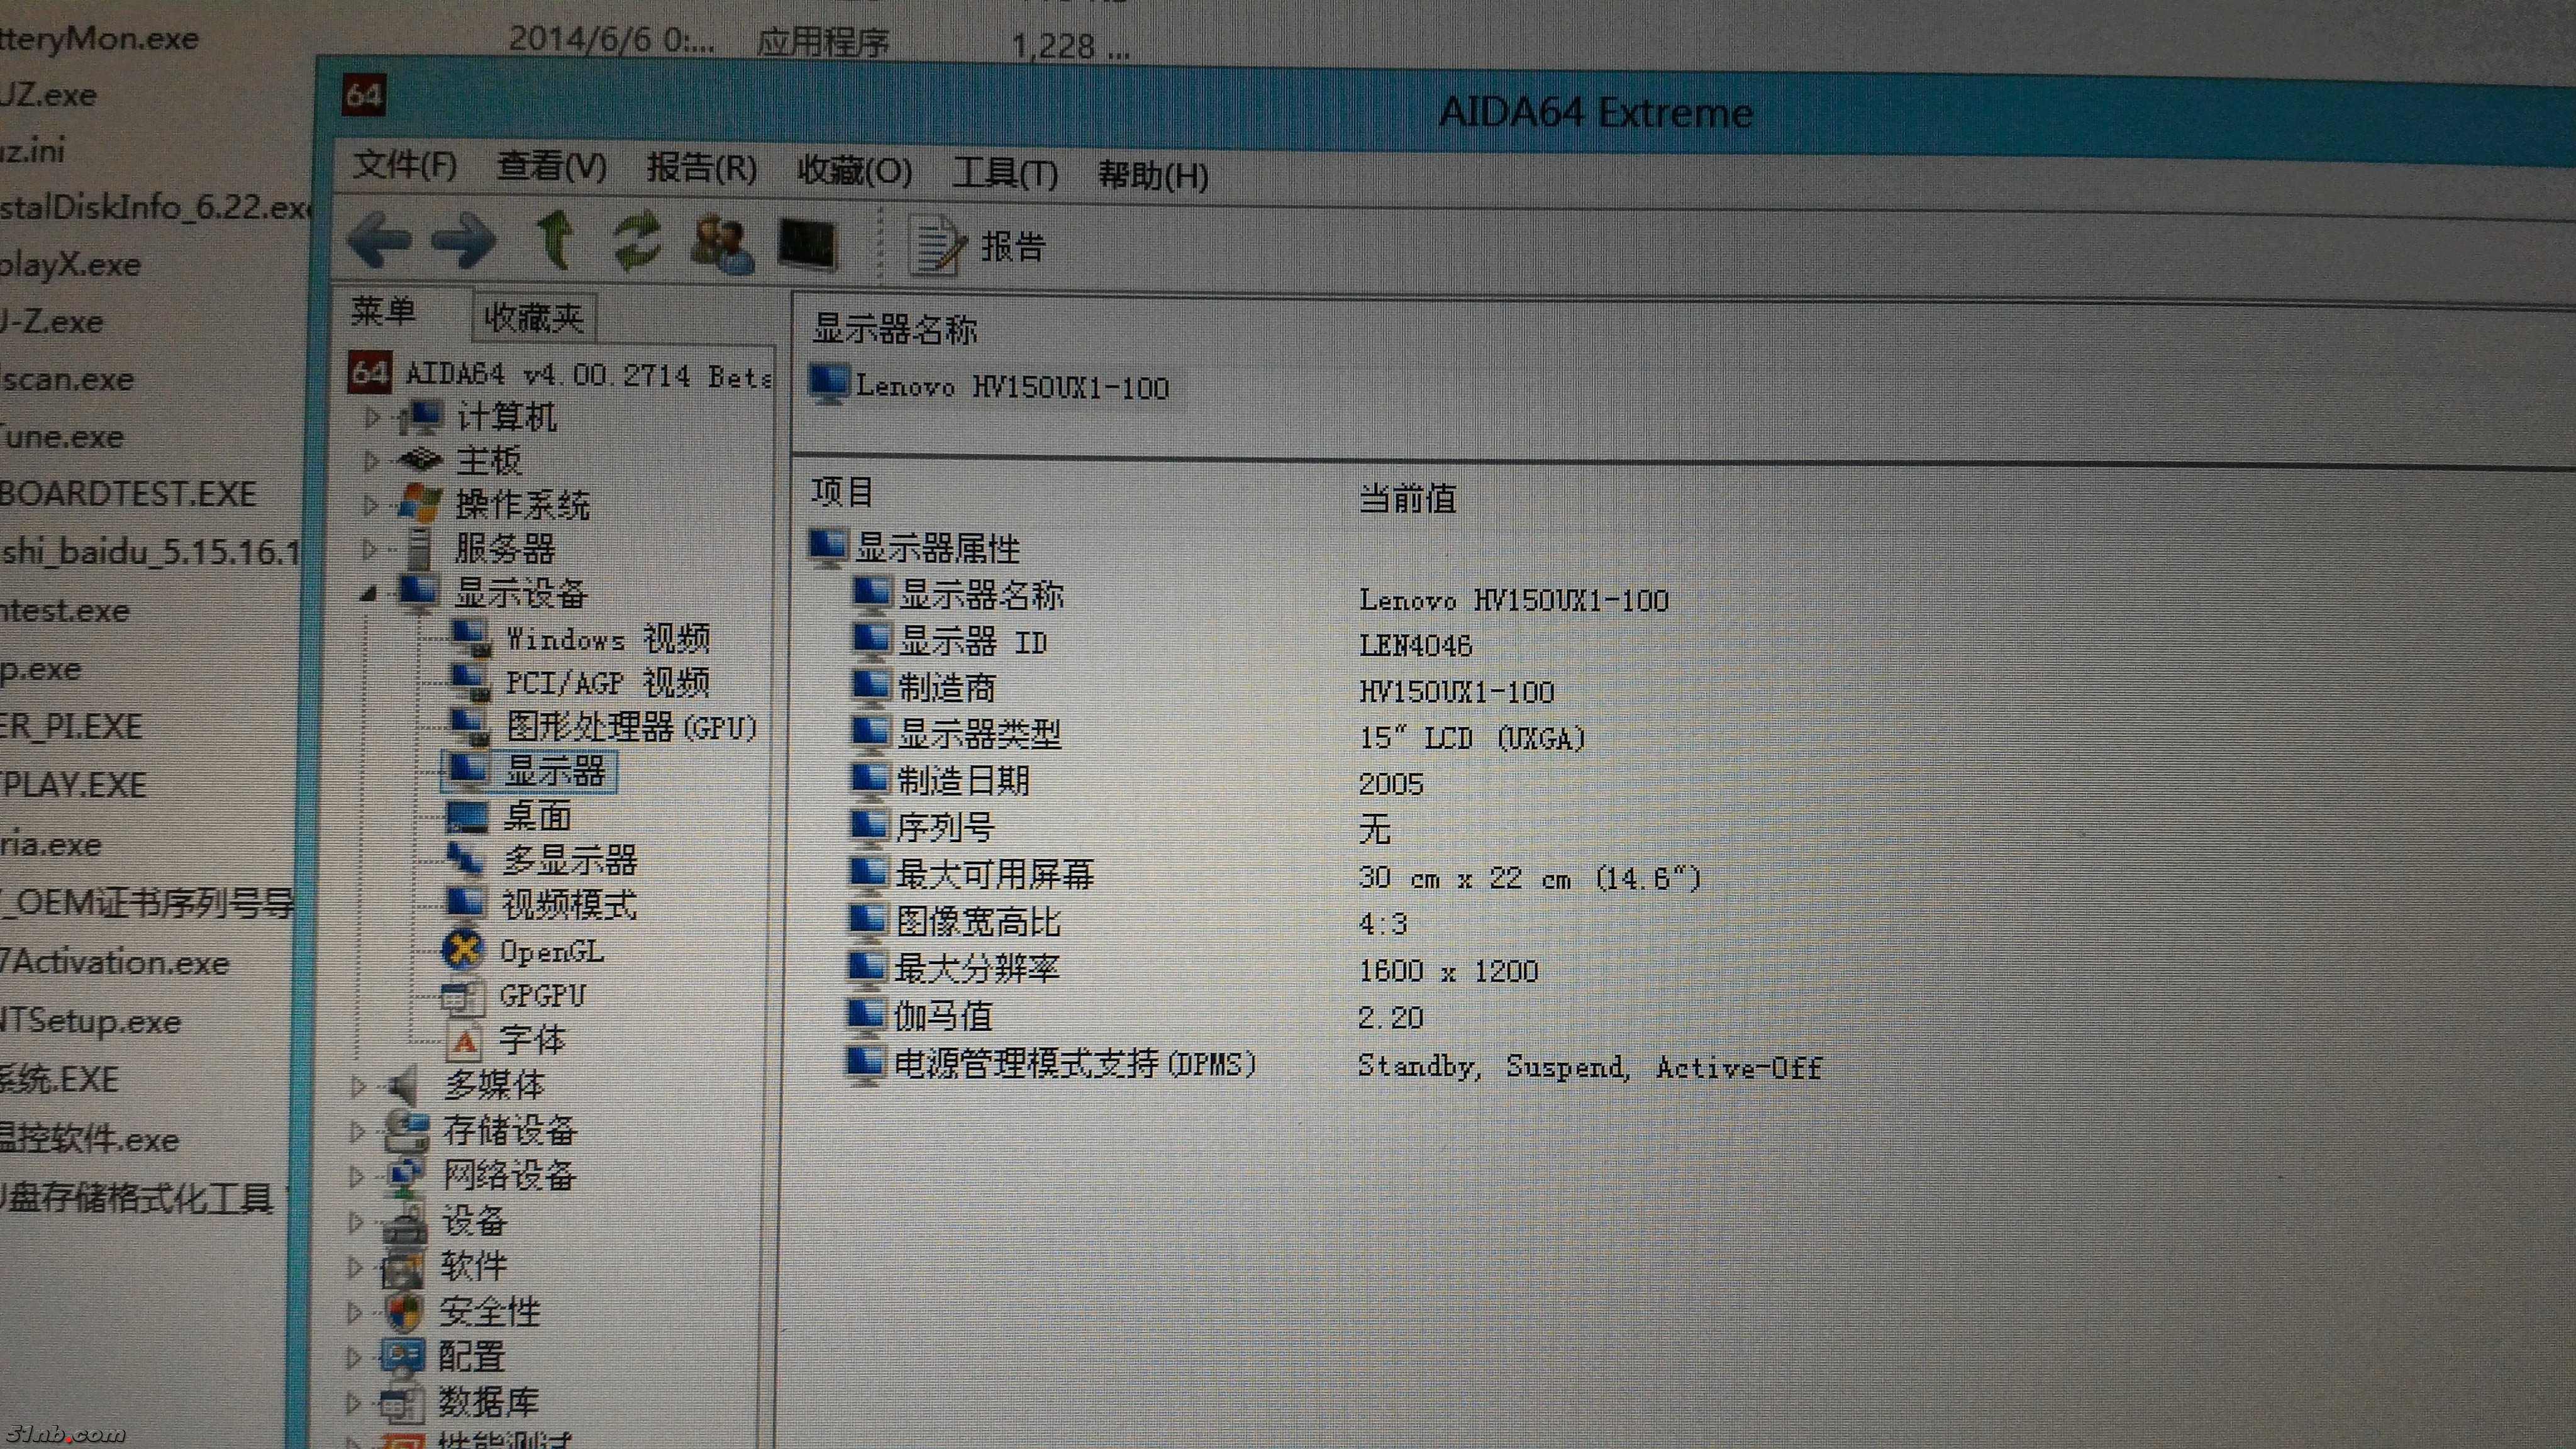Click the users icon in toolbar
The image size is (2576, 1449).
722,244
